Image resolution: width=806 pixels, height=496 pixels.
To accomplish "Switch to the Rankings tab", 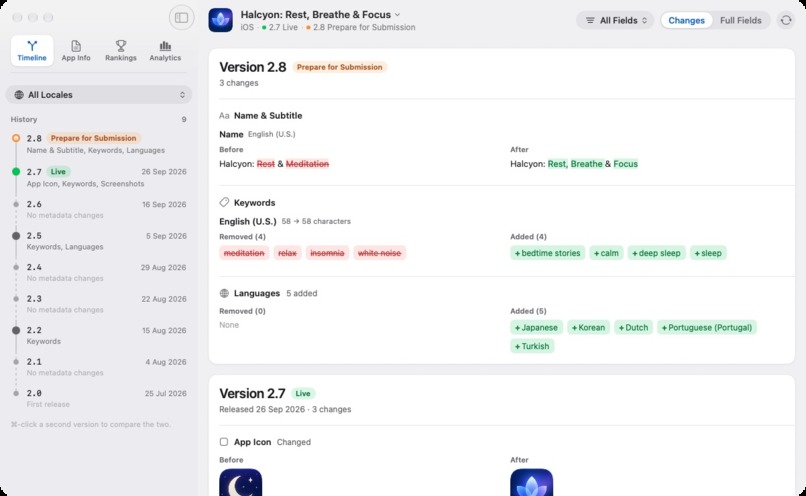I will click(x=121, y=50).
